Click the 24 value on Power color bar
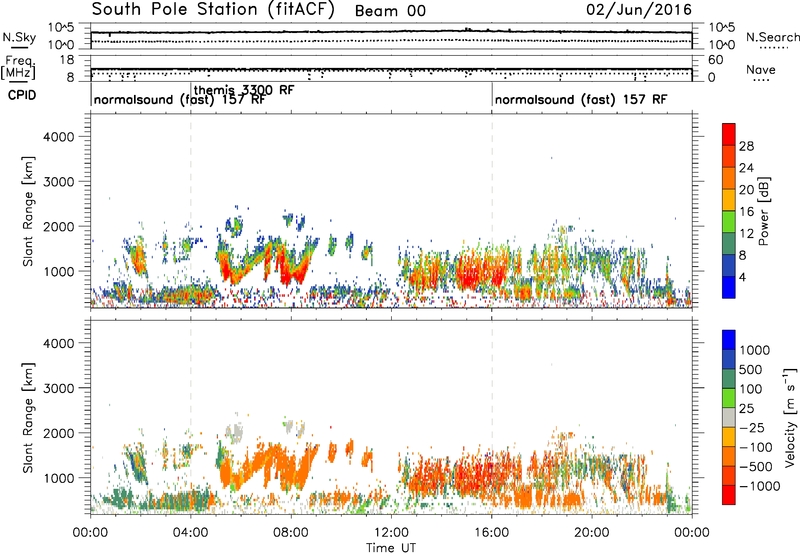The height and width of the screenshot is (554, 800). pos(746,168)
